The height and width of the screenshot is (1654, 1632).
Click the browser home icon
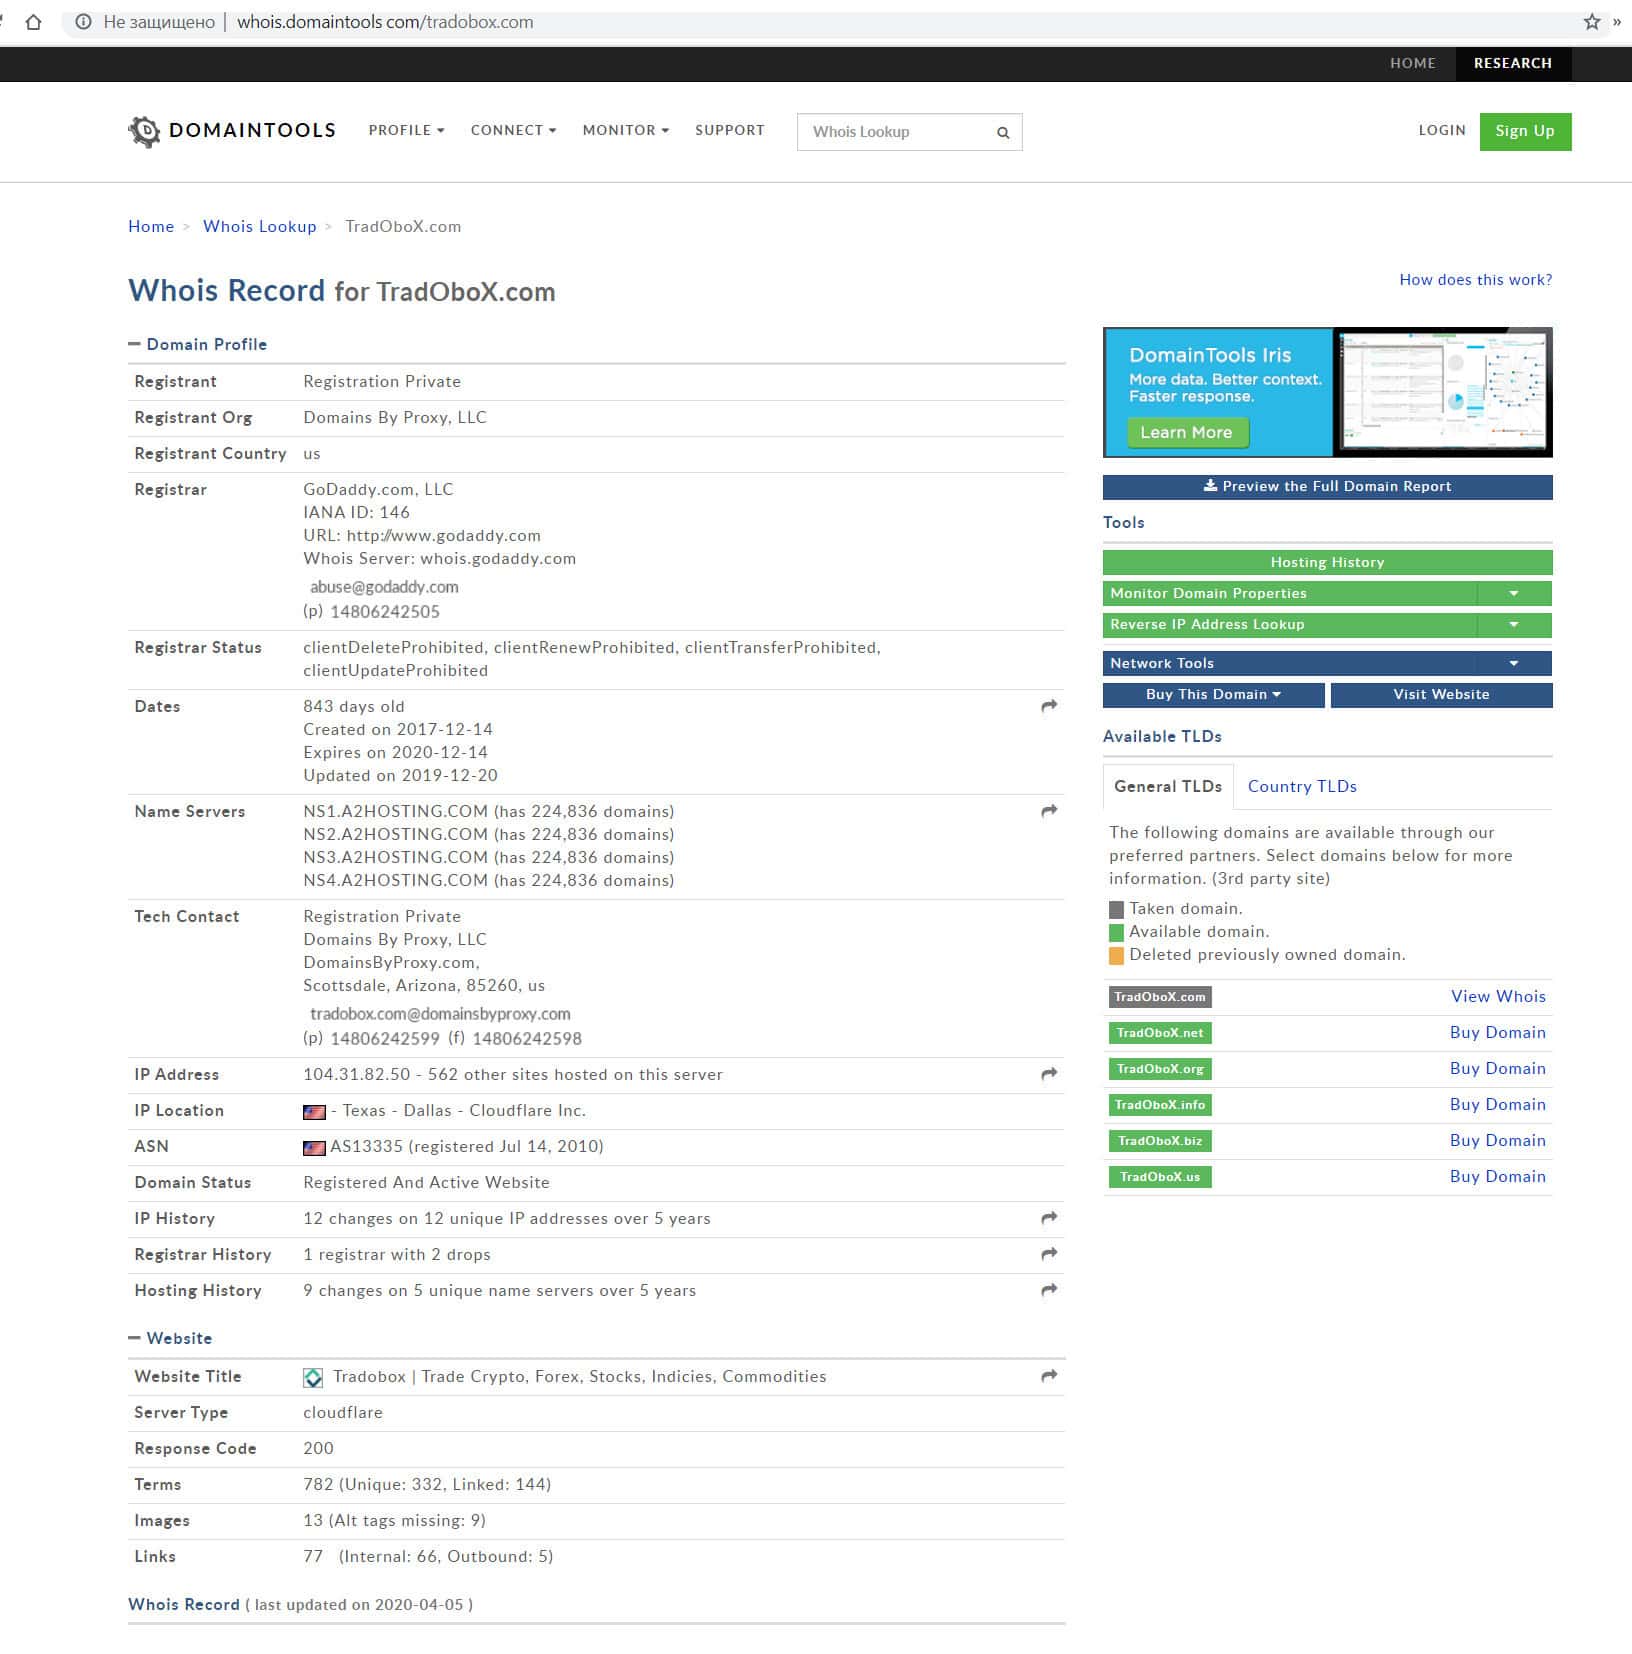coord(33,22)
